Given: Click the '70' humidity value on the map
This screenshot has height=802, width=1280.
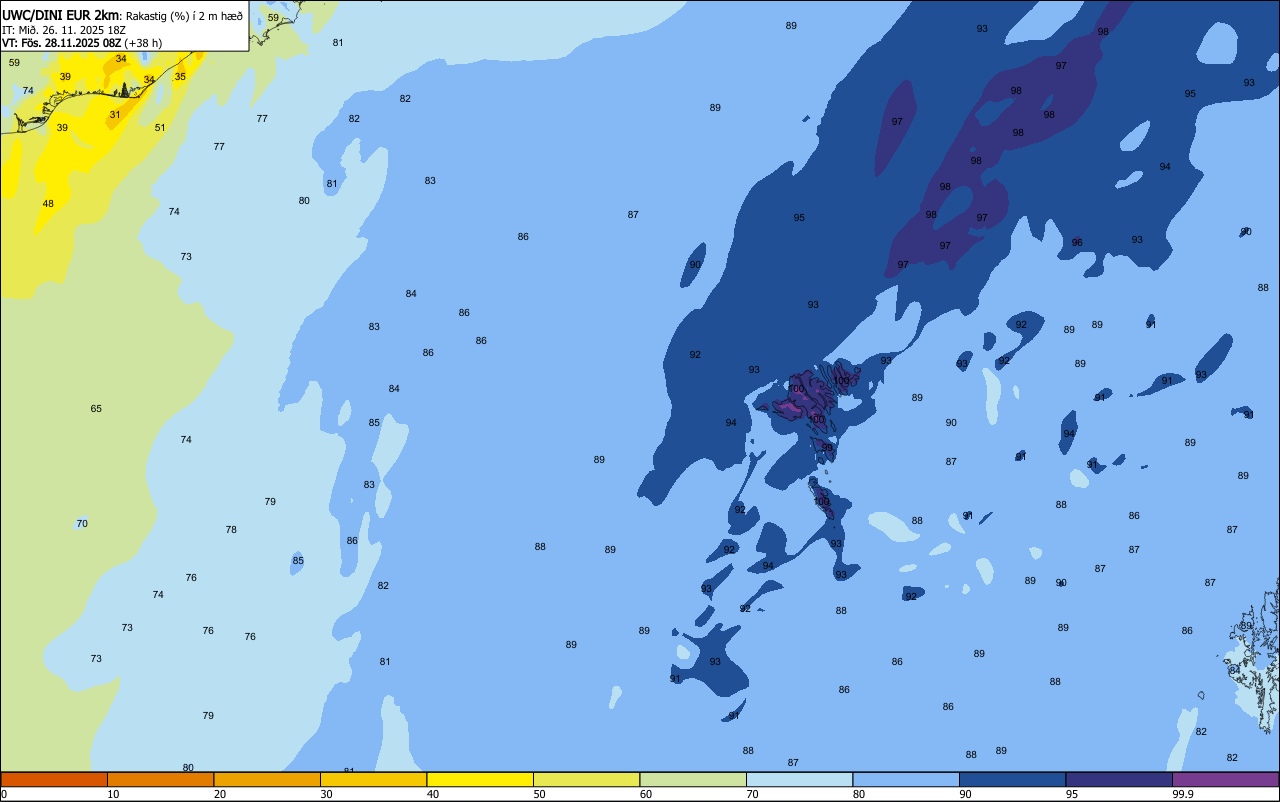Looking at the screenshot, I should click(82, 524).
